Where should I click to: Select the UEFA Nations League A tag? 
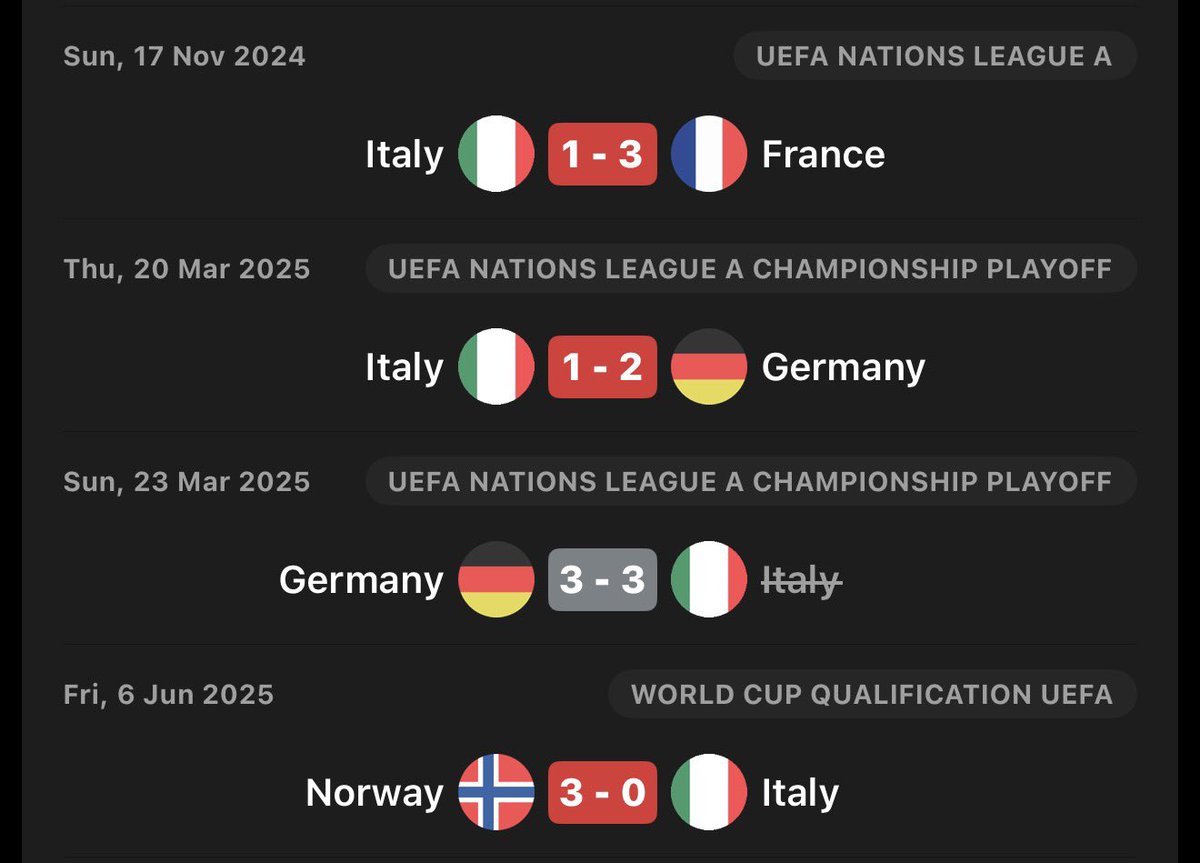pos(935,56)
